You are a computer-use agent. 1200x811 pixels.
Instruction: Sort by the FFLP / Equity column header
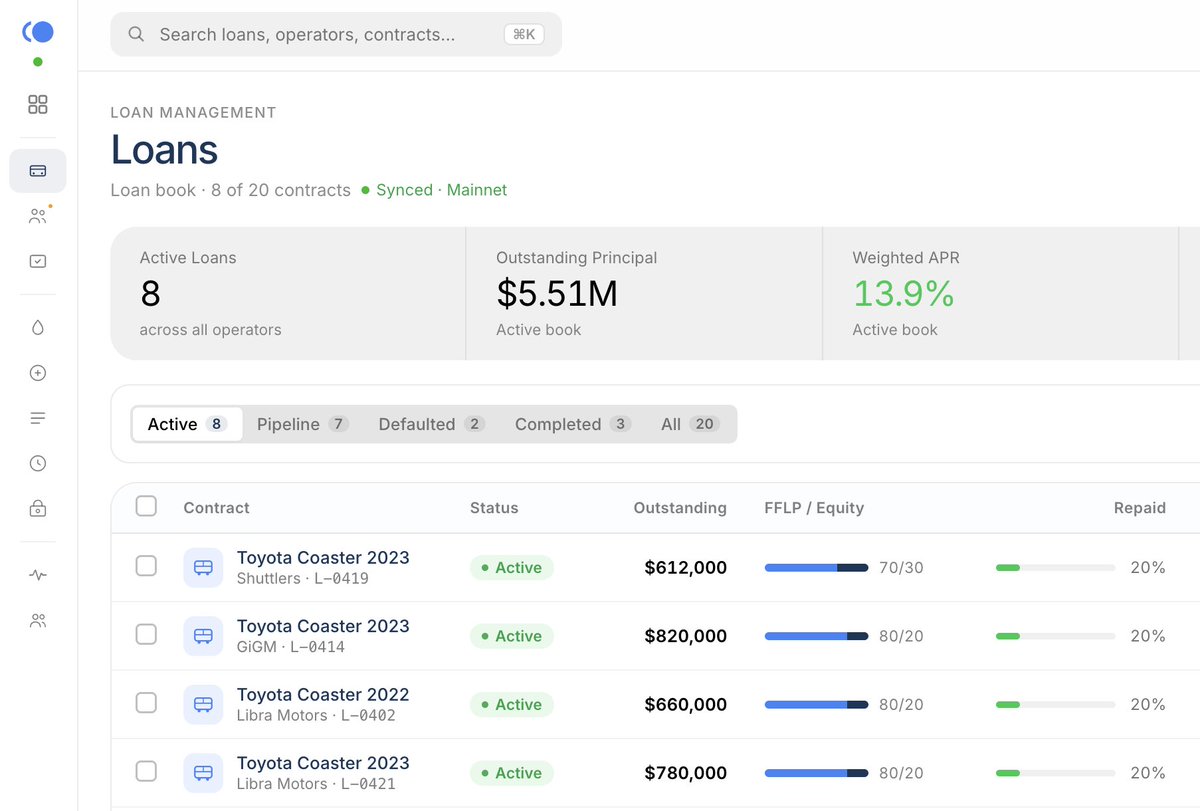pyautogui.click(x=814, y=508)
